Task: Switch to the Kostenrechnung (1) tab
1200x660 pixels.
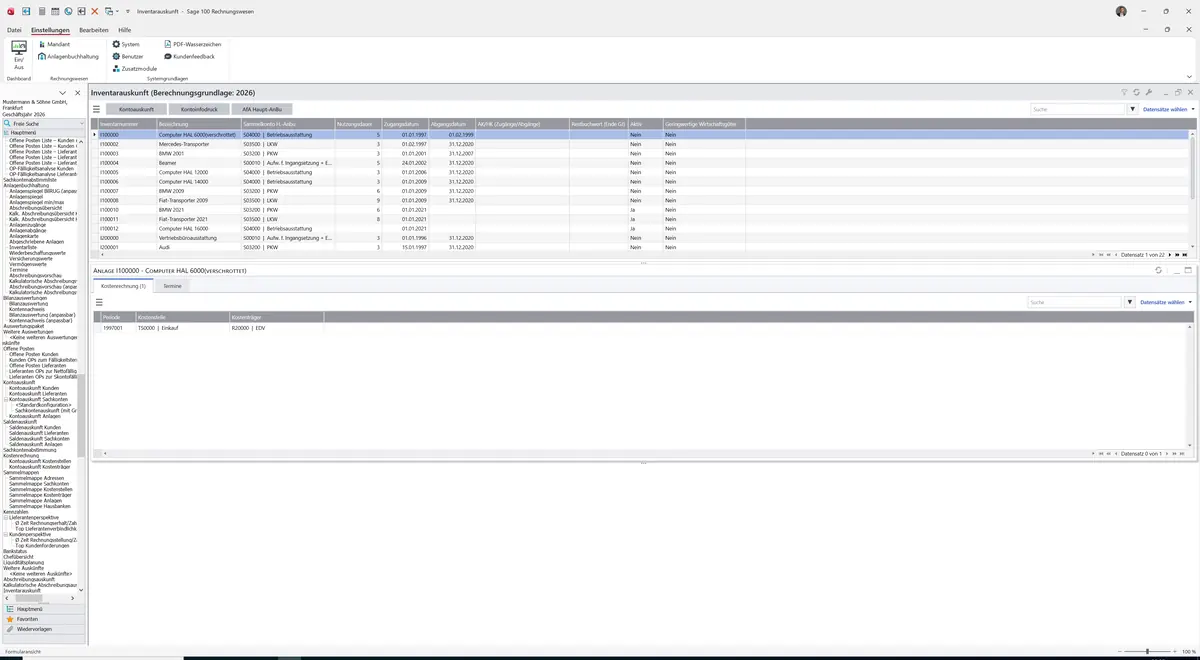Action: 124,286
